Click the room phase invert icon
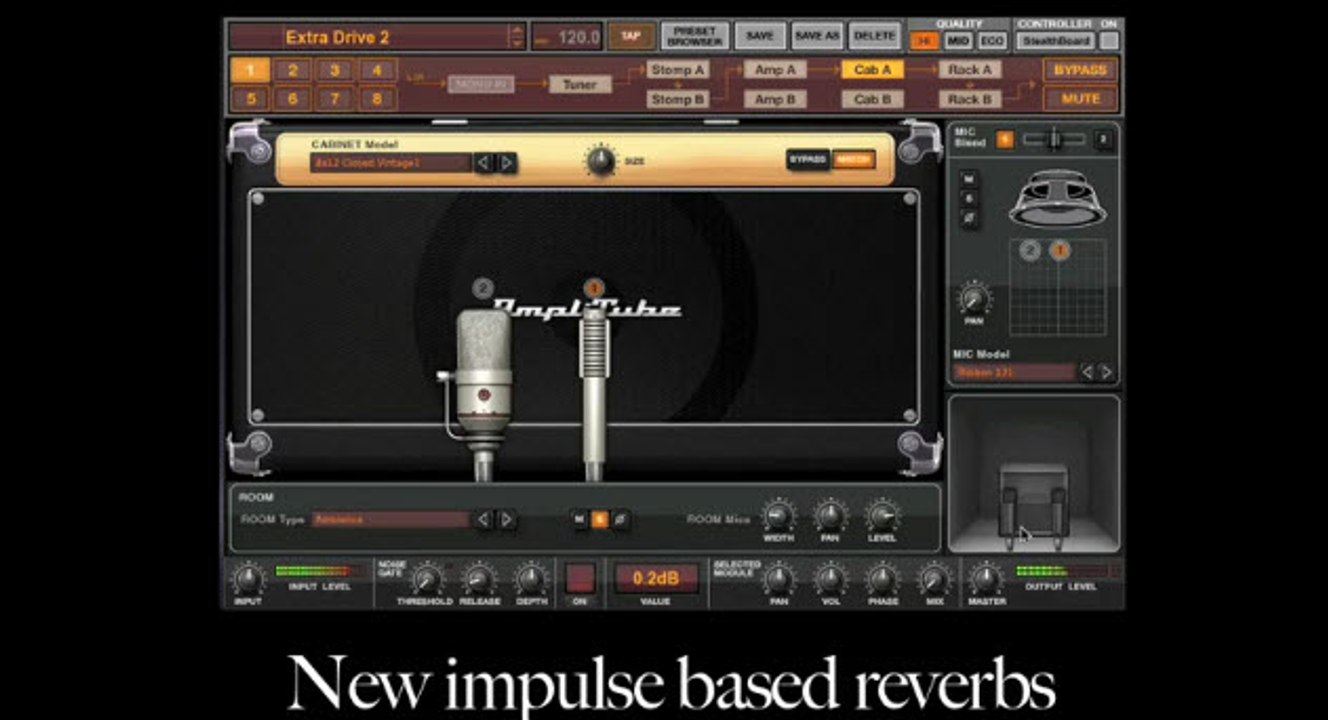Image resolution: width=1328 pixels, height=720 pixels. click(621, 519)
